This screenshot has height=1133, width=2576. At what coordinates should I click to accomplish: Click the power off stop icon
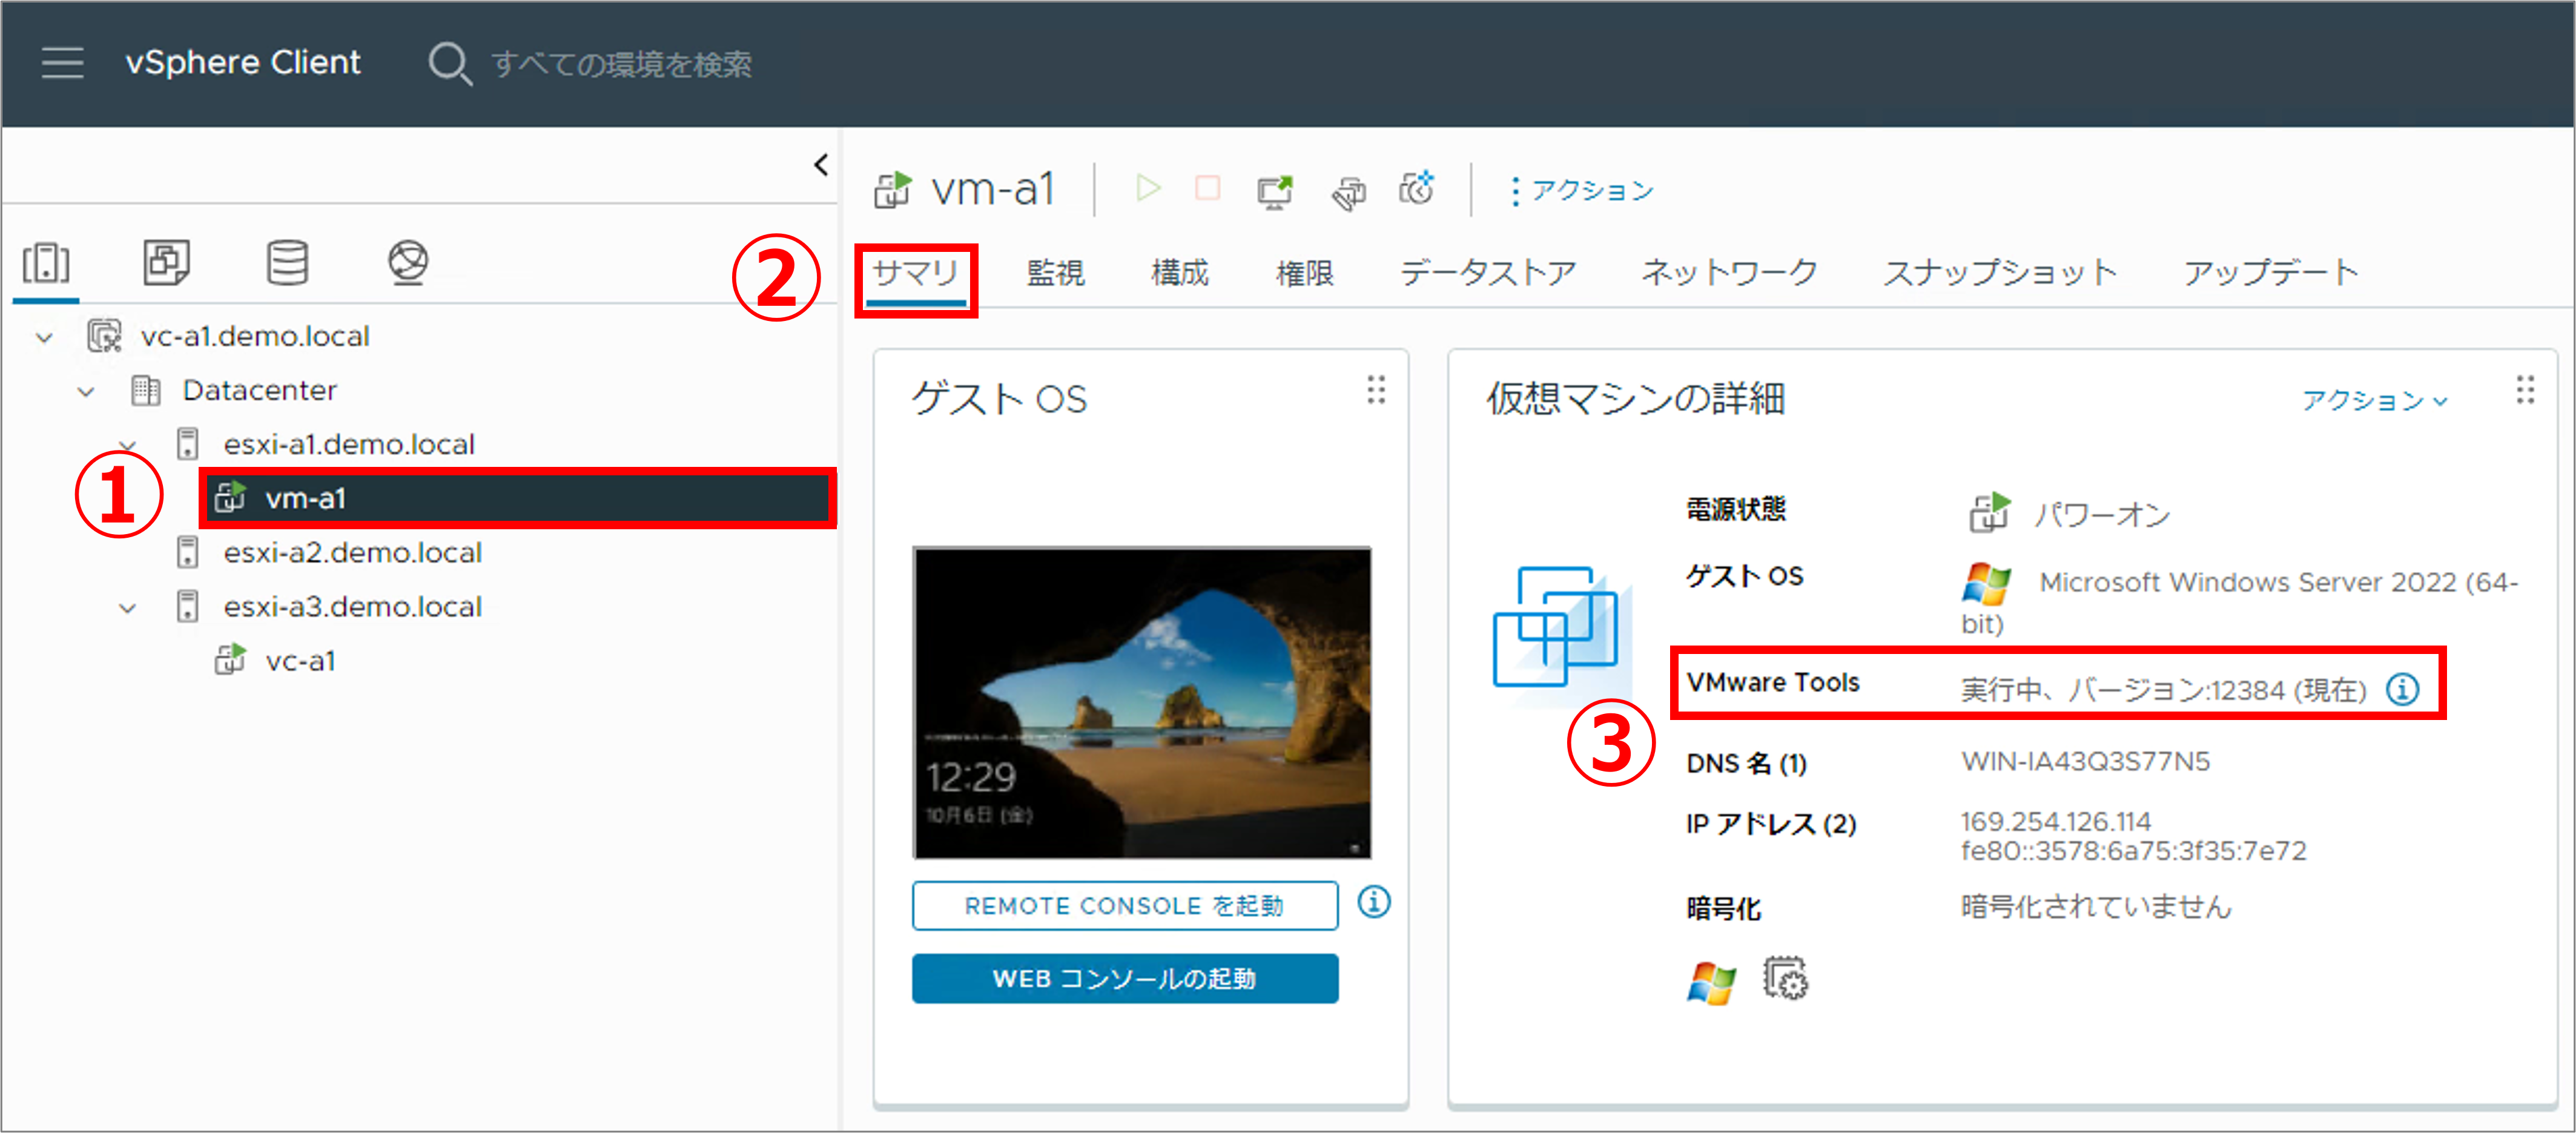[1208, 188]
